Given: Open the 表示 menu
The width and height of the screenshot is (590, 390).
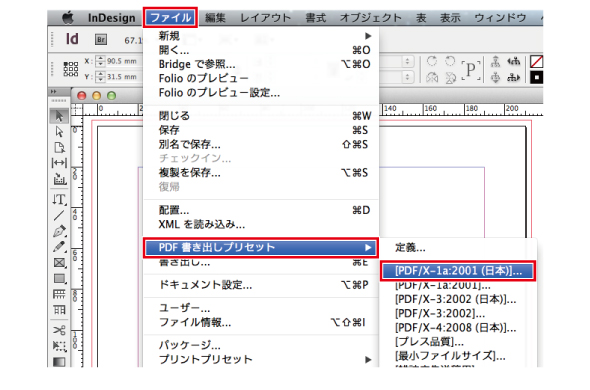Looking at the screenshot, I should click(450, 18).
